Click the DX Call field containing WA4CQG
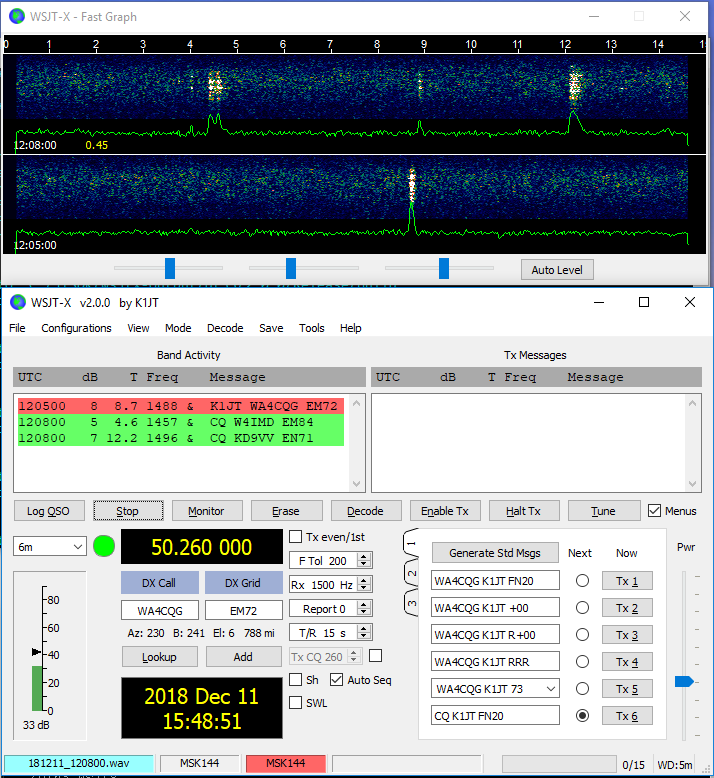 point(160,610)
